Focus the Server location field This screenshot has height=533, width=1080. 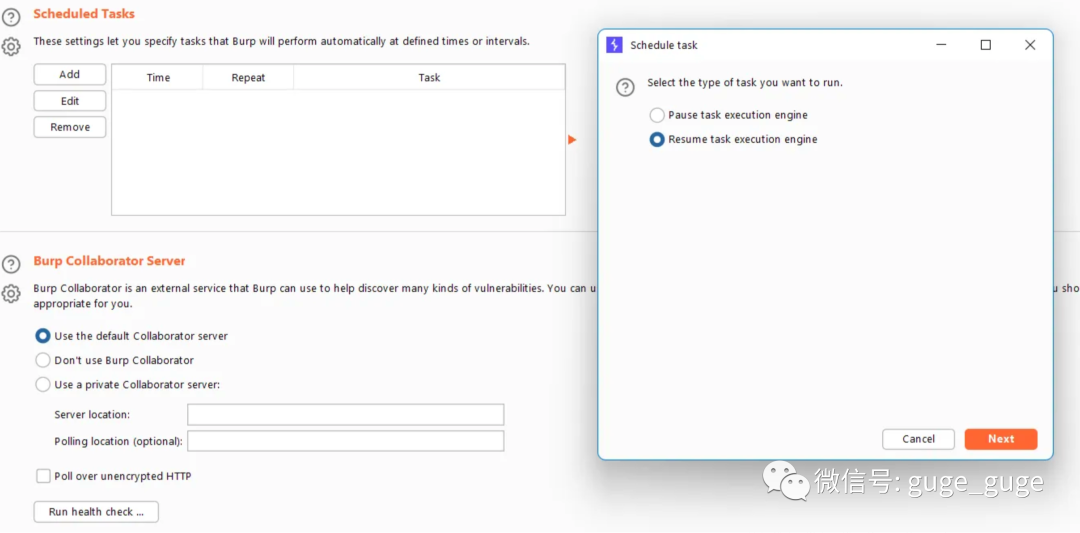pos(346,415)
